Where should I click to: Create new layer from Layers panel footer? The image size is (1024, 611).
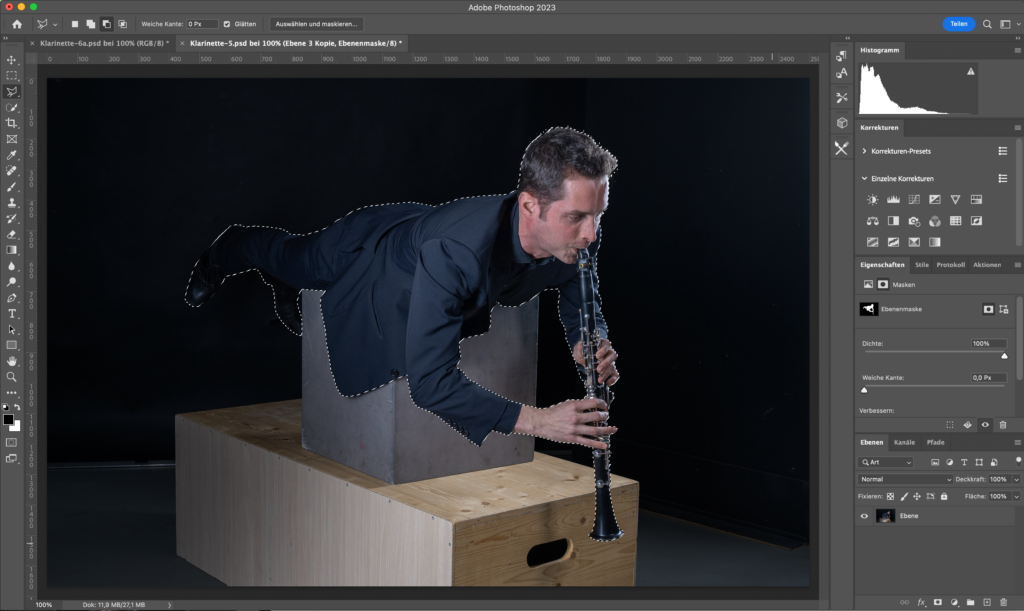point(987,603)
